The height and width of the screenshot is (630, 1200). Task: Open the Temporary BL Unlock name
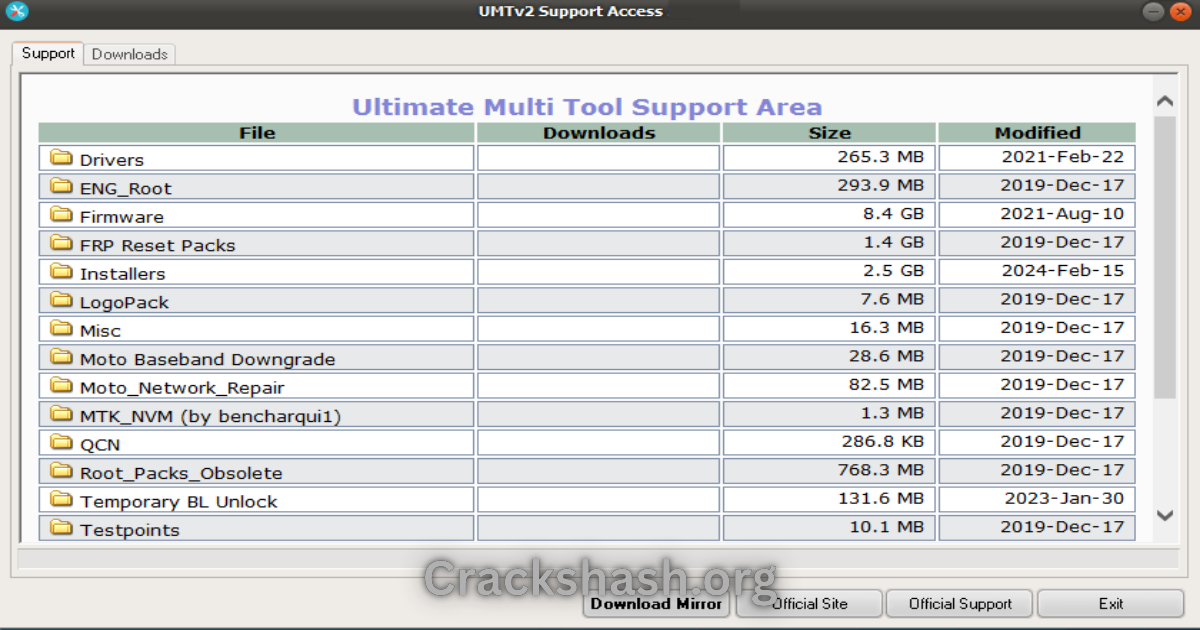point(179,502)
